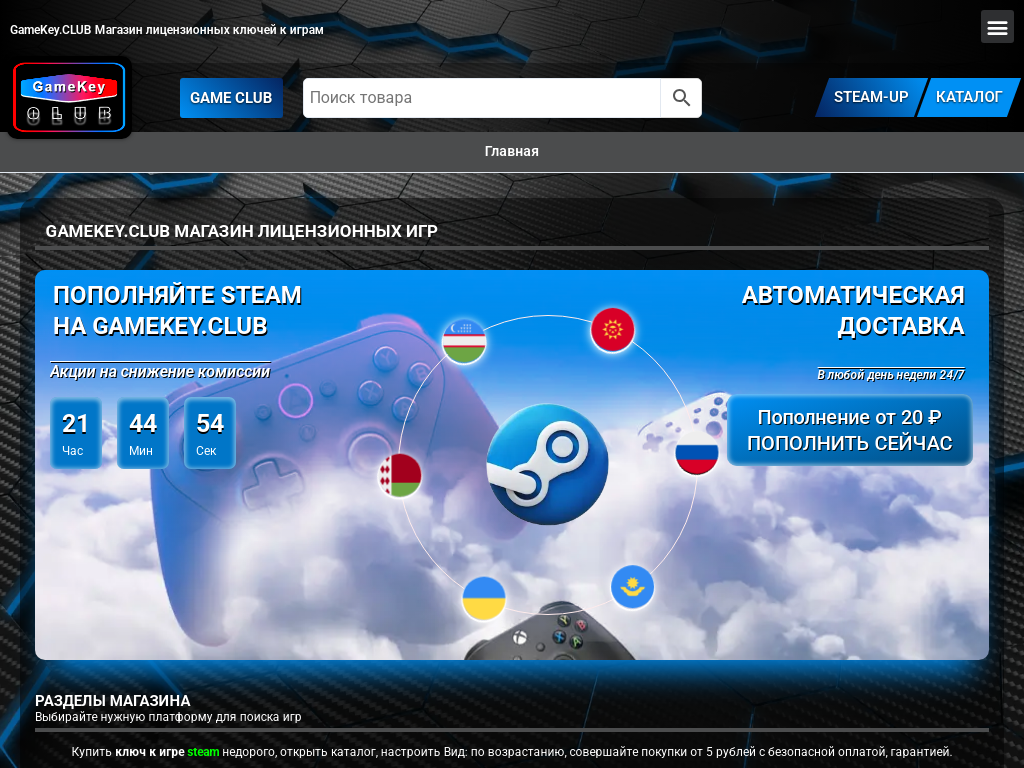The width and height of the screenshot is (1024, 768).
Task: Select the Russia flag icon
Action: (697, 453)
